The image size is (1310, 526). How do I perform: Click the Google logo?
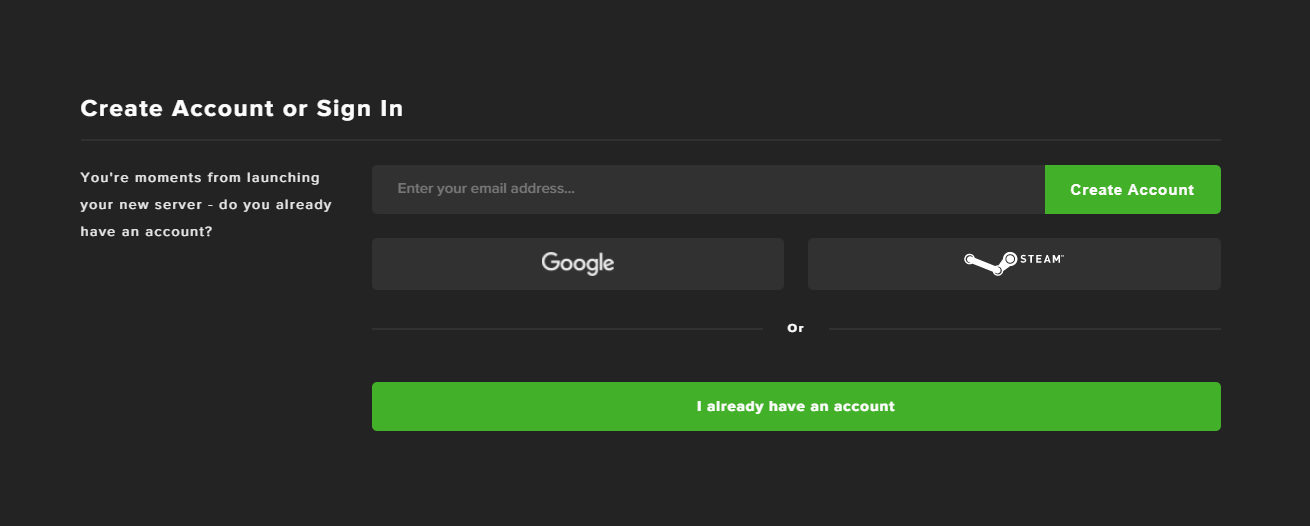[578, 263]
